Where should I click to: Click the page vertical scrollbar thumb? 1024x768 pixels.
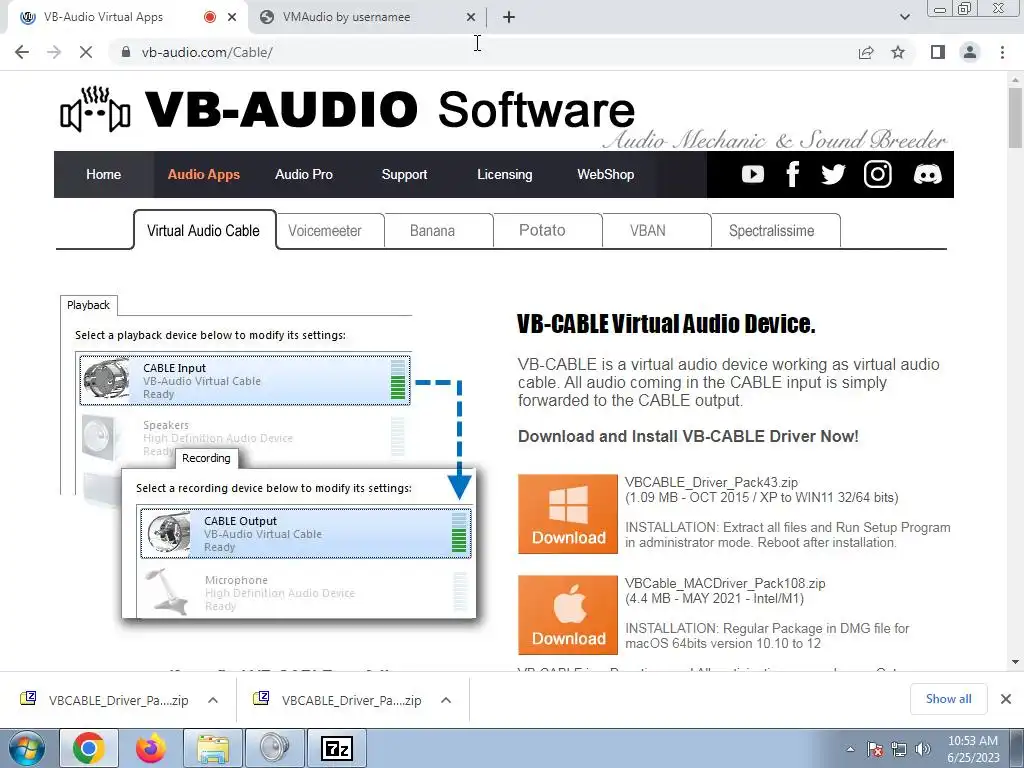coord(1015,118)
